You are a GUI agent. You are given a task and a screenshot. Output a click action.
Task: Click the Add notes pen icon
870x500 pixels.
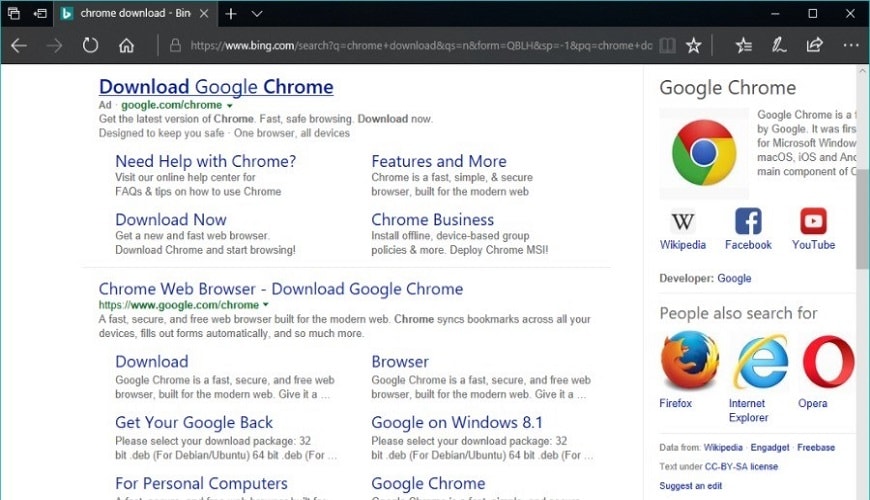779,45
